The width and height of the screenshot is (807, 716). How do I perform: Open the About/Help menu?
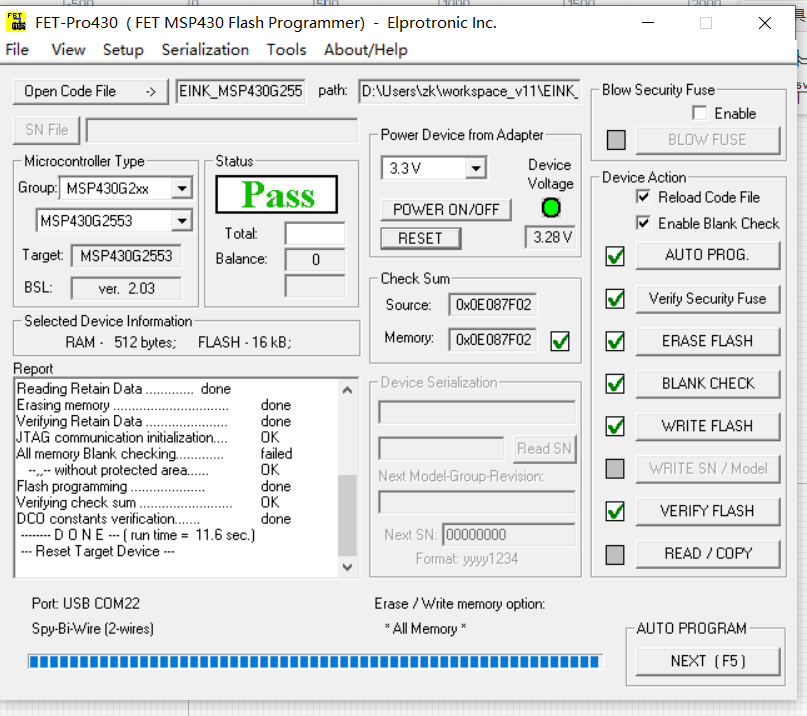(366, 50)
